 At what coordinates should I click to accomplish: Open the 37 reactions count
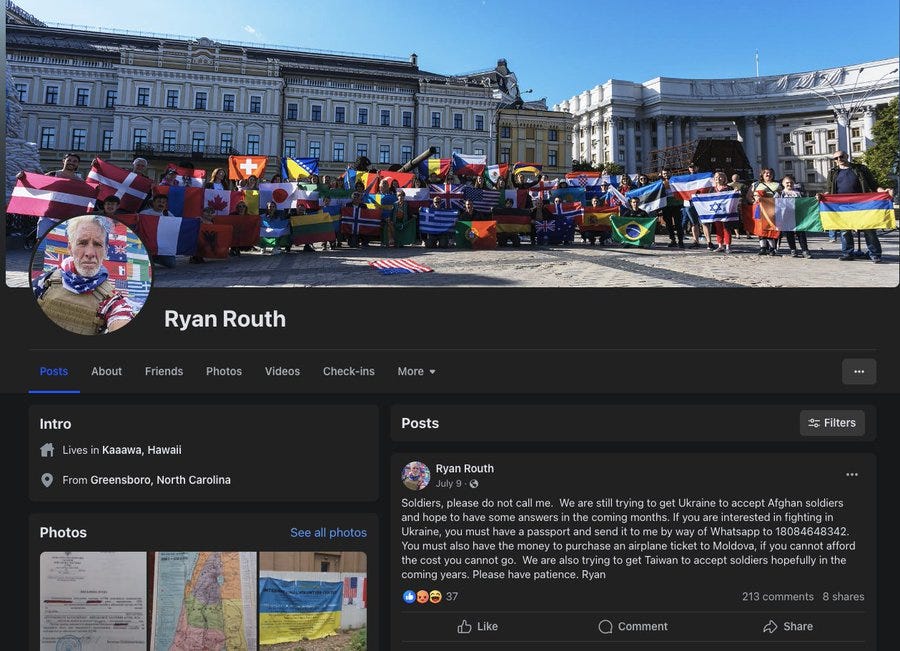point(452,597)
